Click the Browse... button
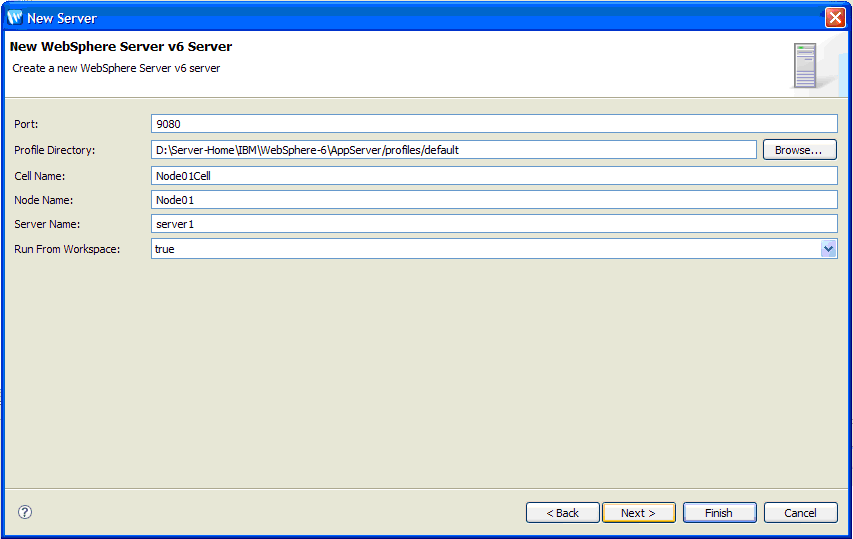Screen dimensions: 853x539 pyautogui.click(x=800, y=150)
